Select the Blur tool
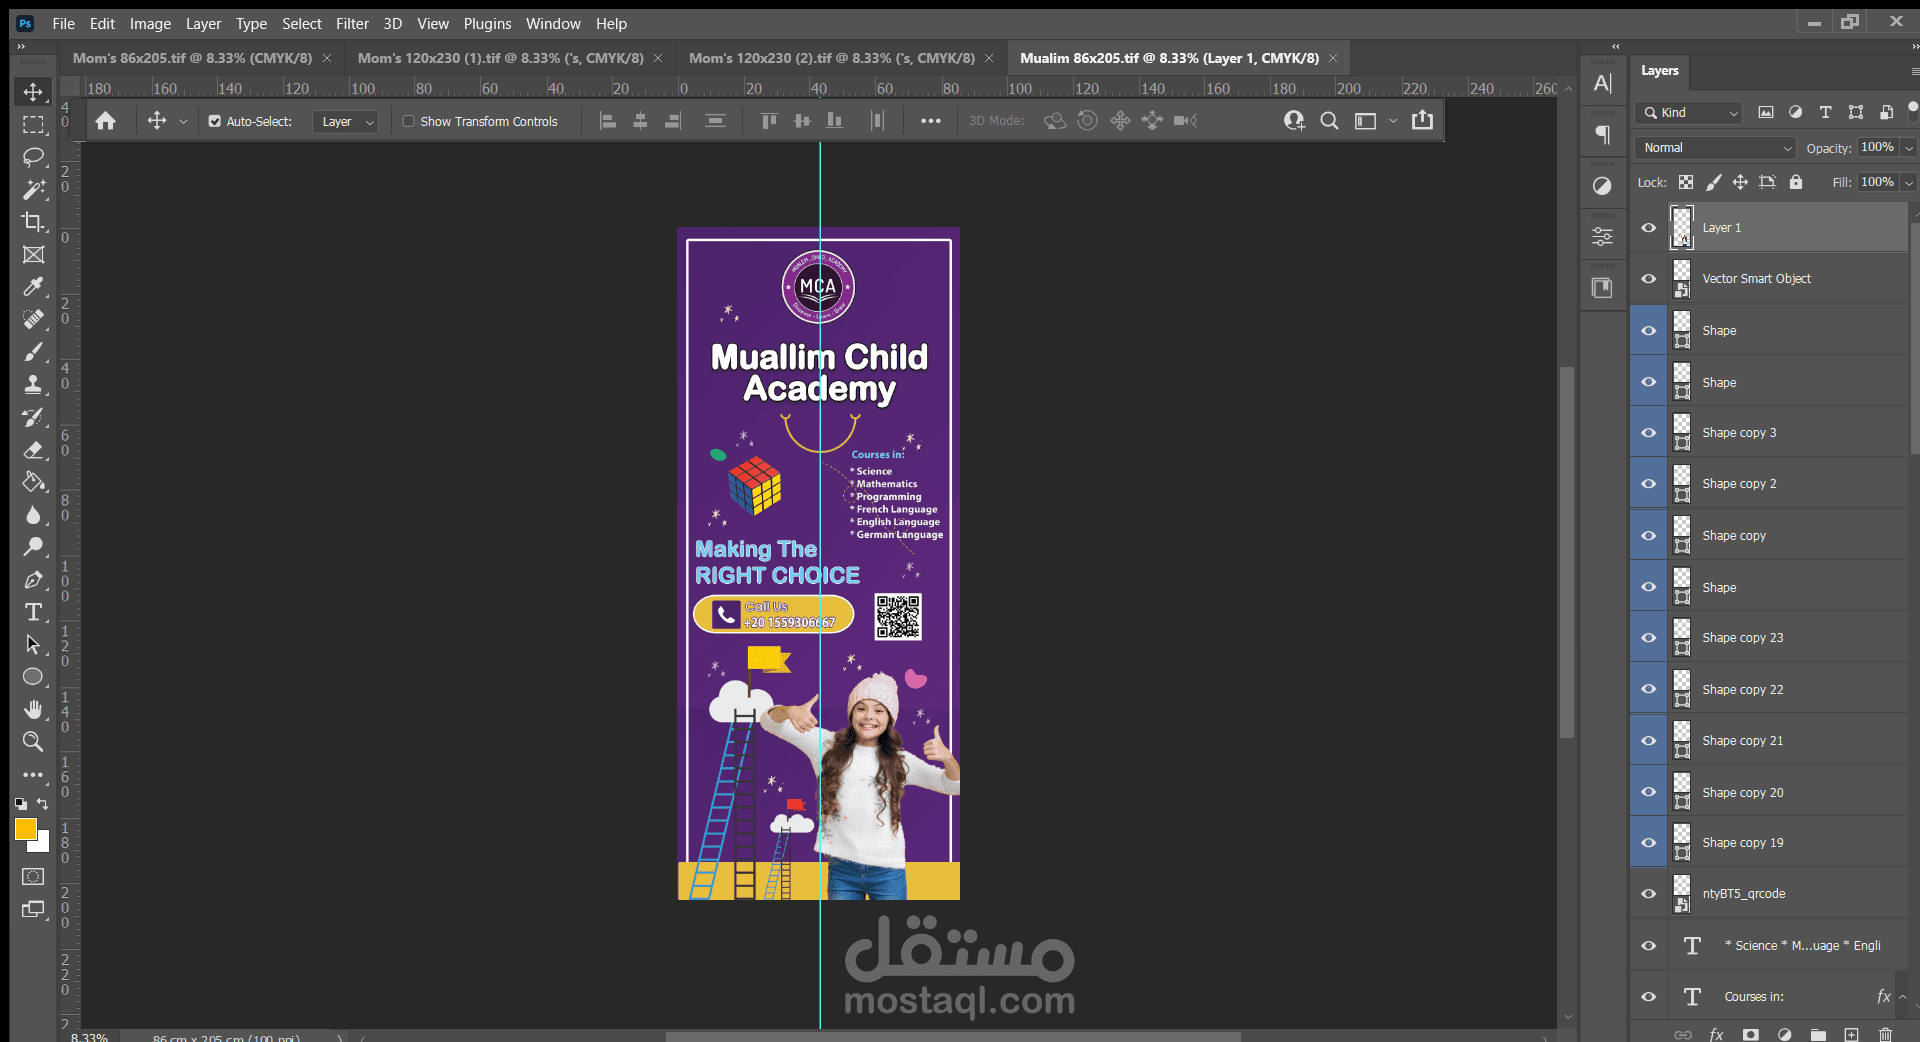Image resolution: width=1920 pixels, height=1042 pixels. point(33,514)
